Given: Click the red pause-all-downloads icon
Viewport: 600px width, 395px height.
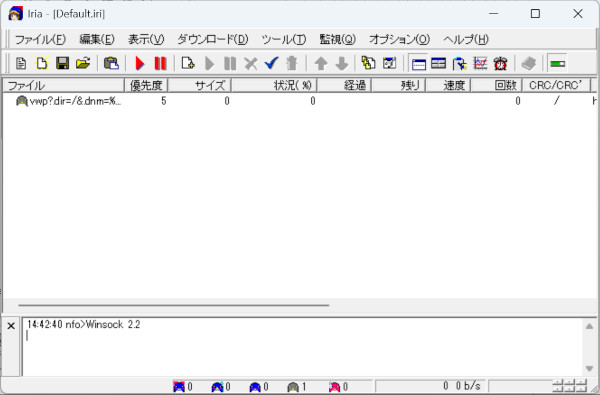Looking at the screenshot, I should pos(160,63).
